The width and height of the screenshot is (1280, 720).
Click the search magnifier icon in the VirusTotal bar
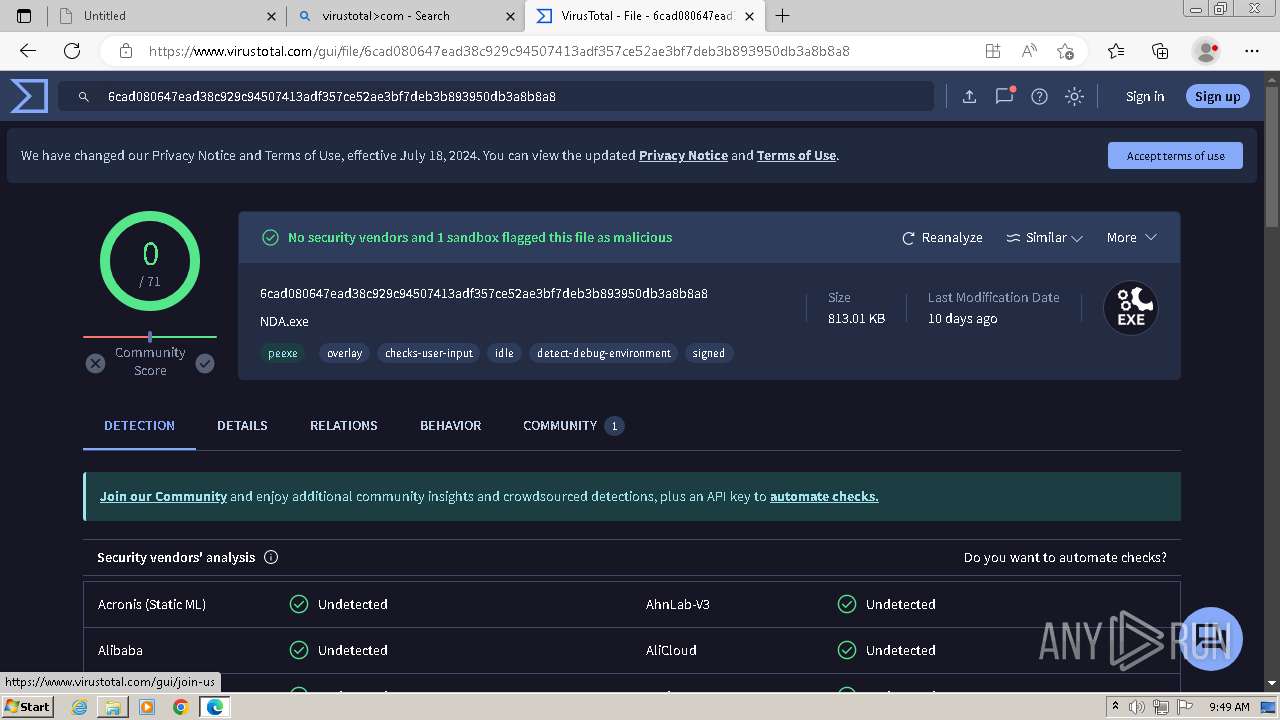click(x=84, y=97)
